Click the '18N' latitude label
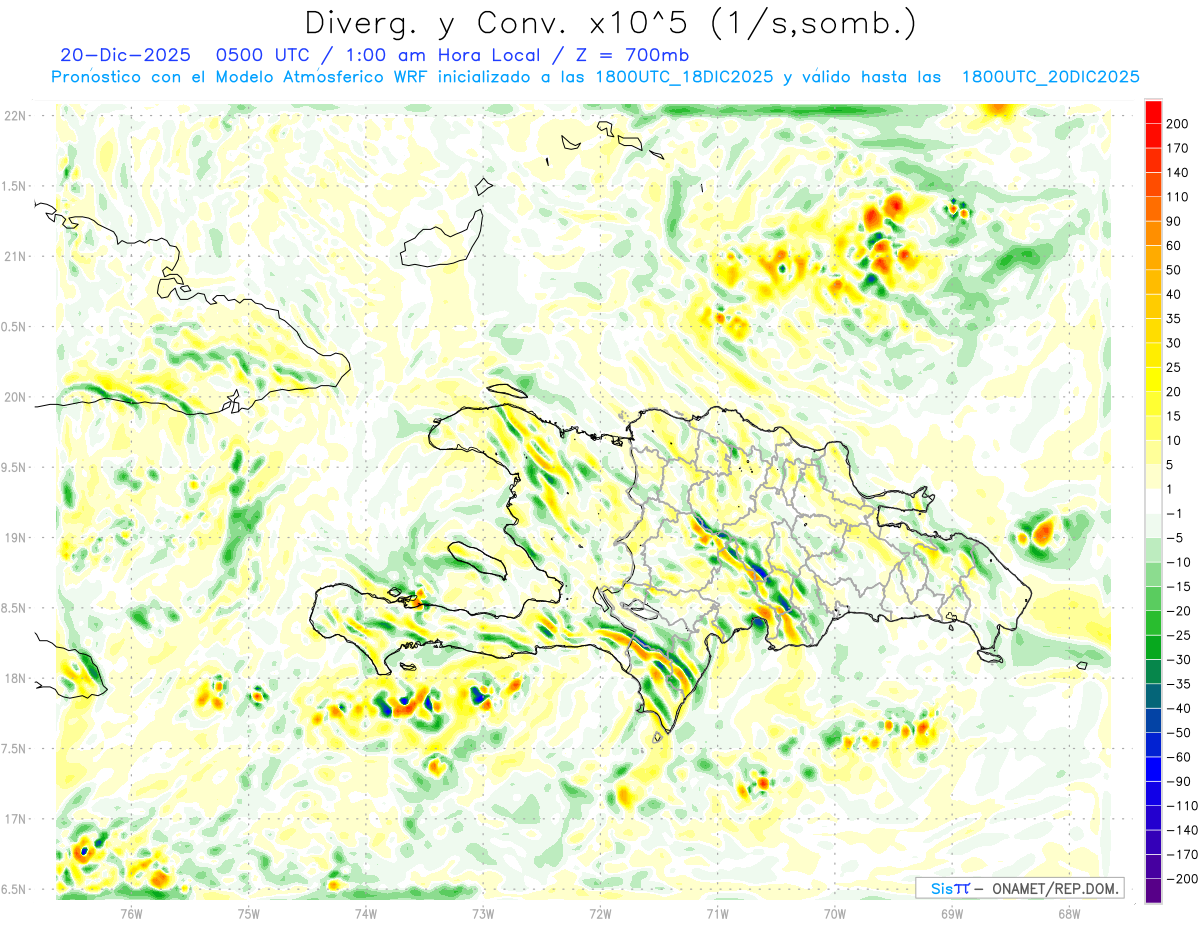The width and height of the screenshot is (1200, 927). 14,678
